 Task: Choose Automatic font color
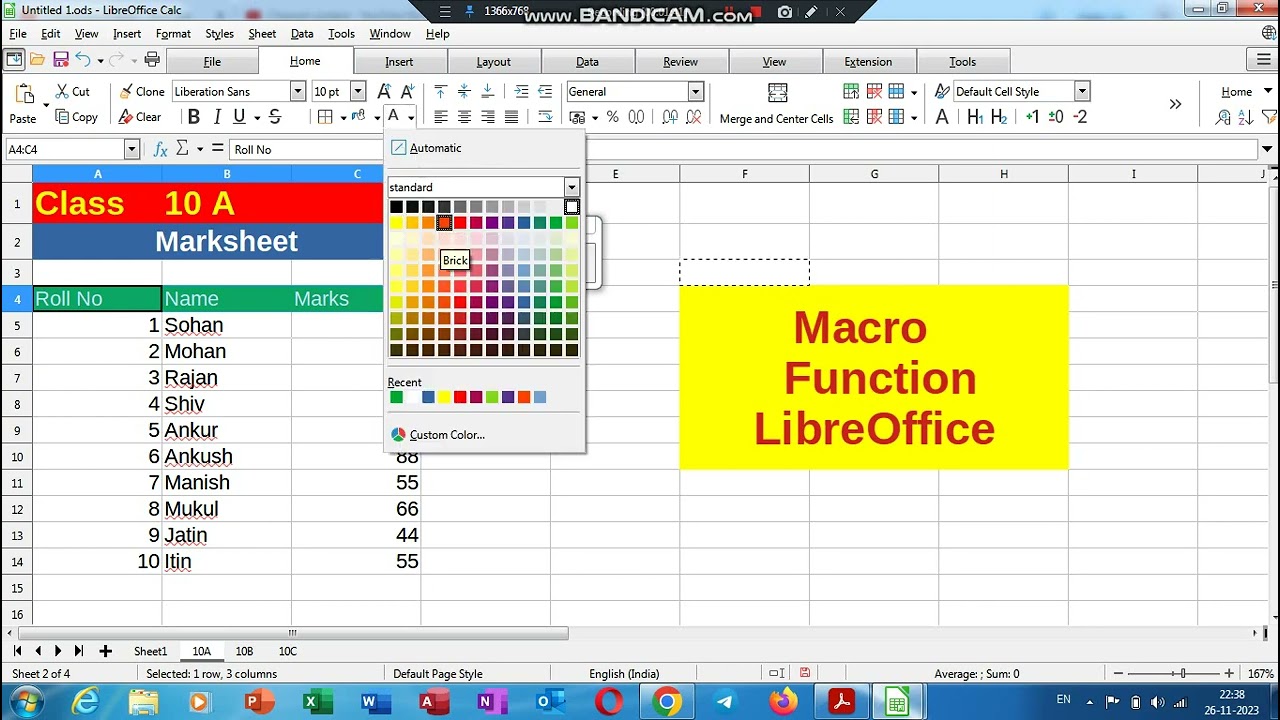coord(428,148)
